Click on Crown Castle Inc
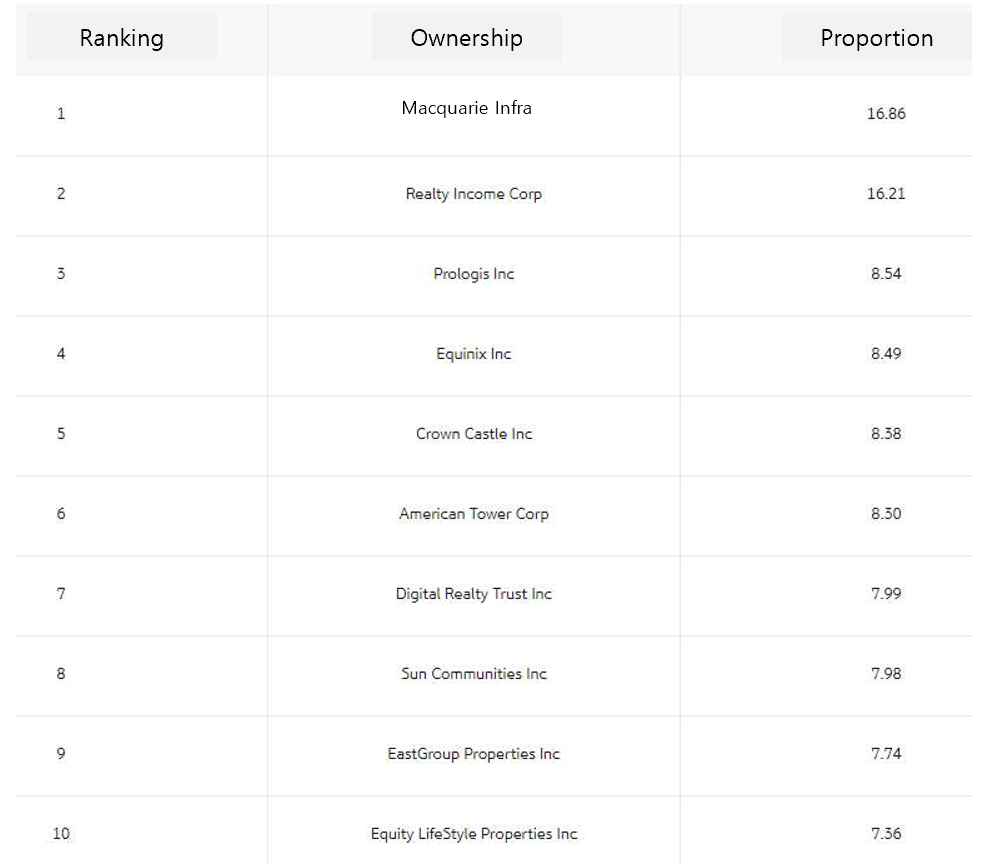The height and width of the screenshot is (865, 986). (474, 434)
